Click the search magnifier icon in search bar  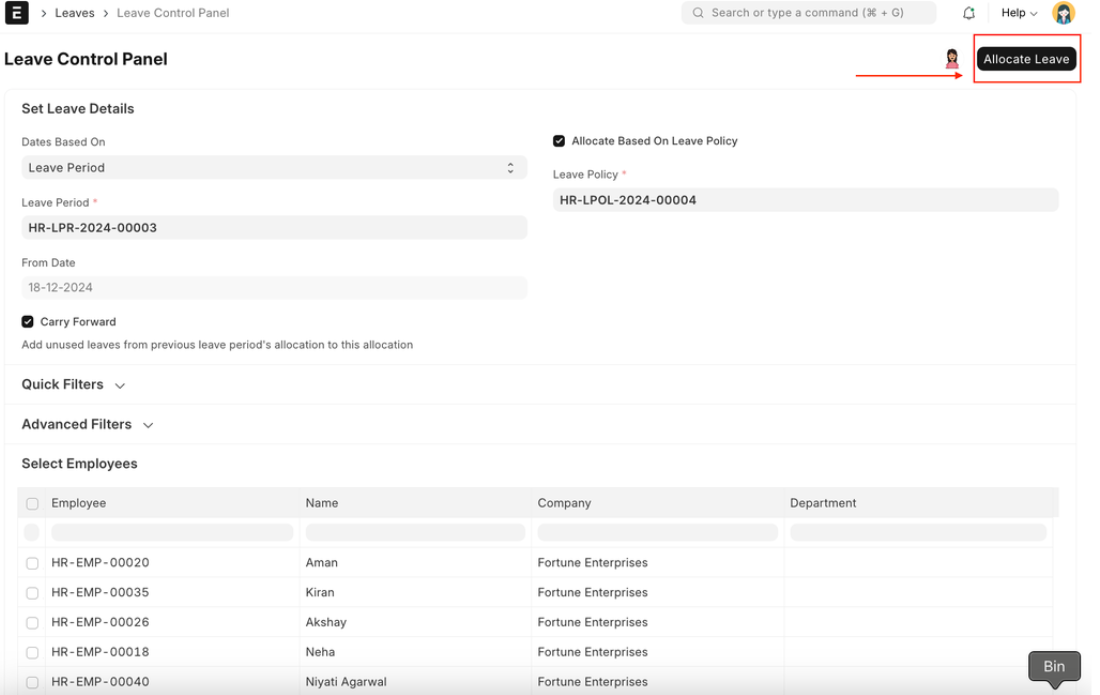[x=698, y=13]
